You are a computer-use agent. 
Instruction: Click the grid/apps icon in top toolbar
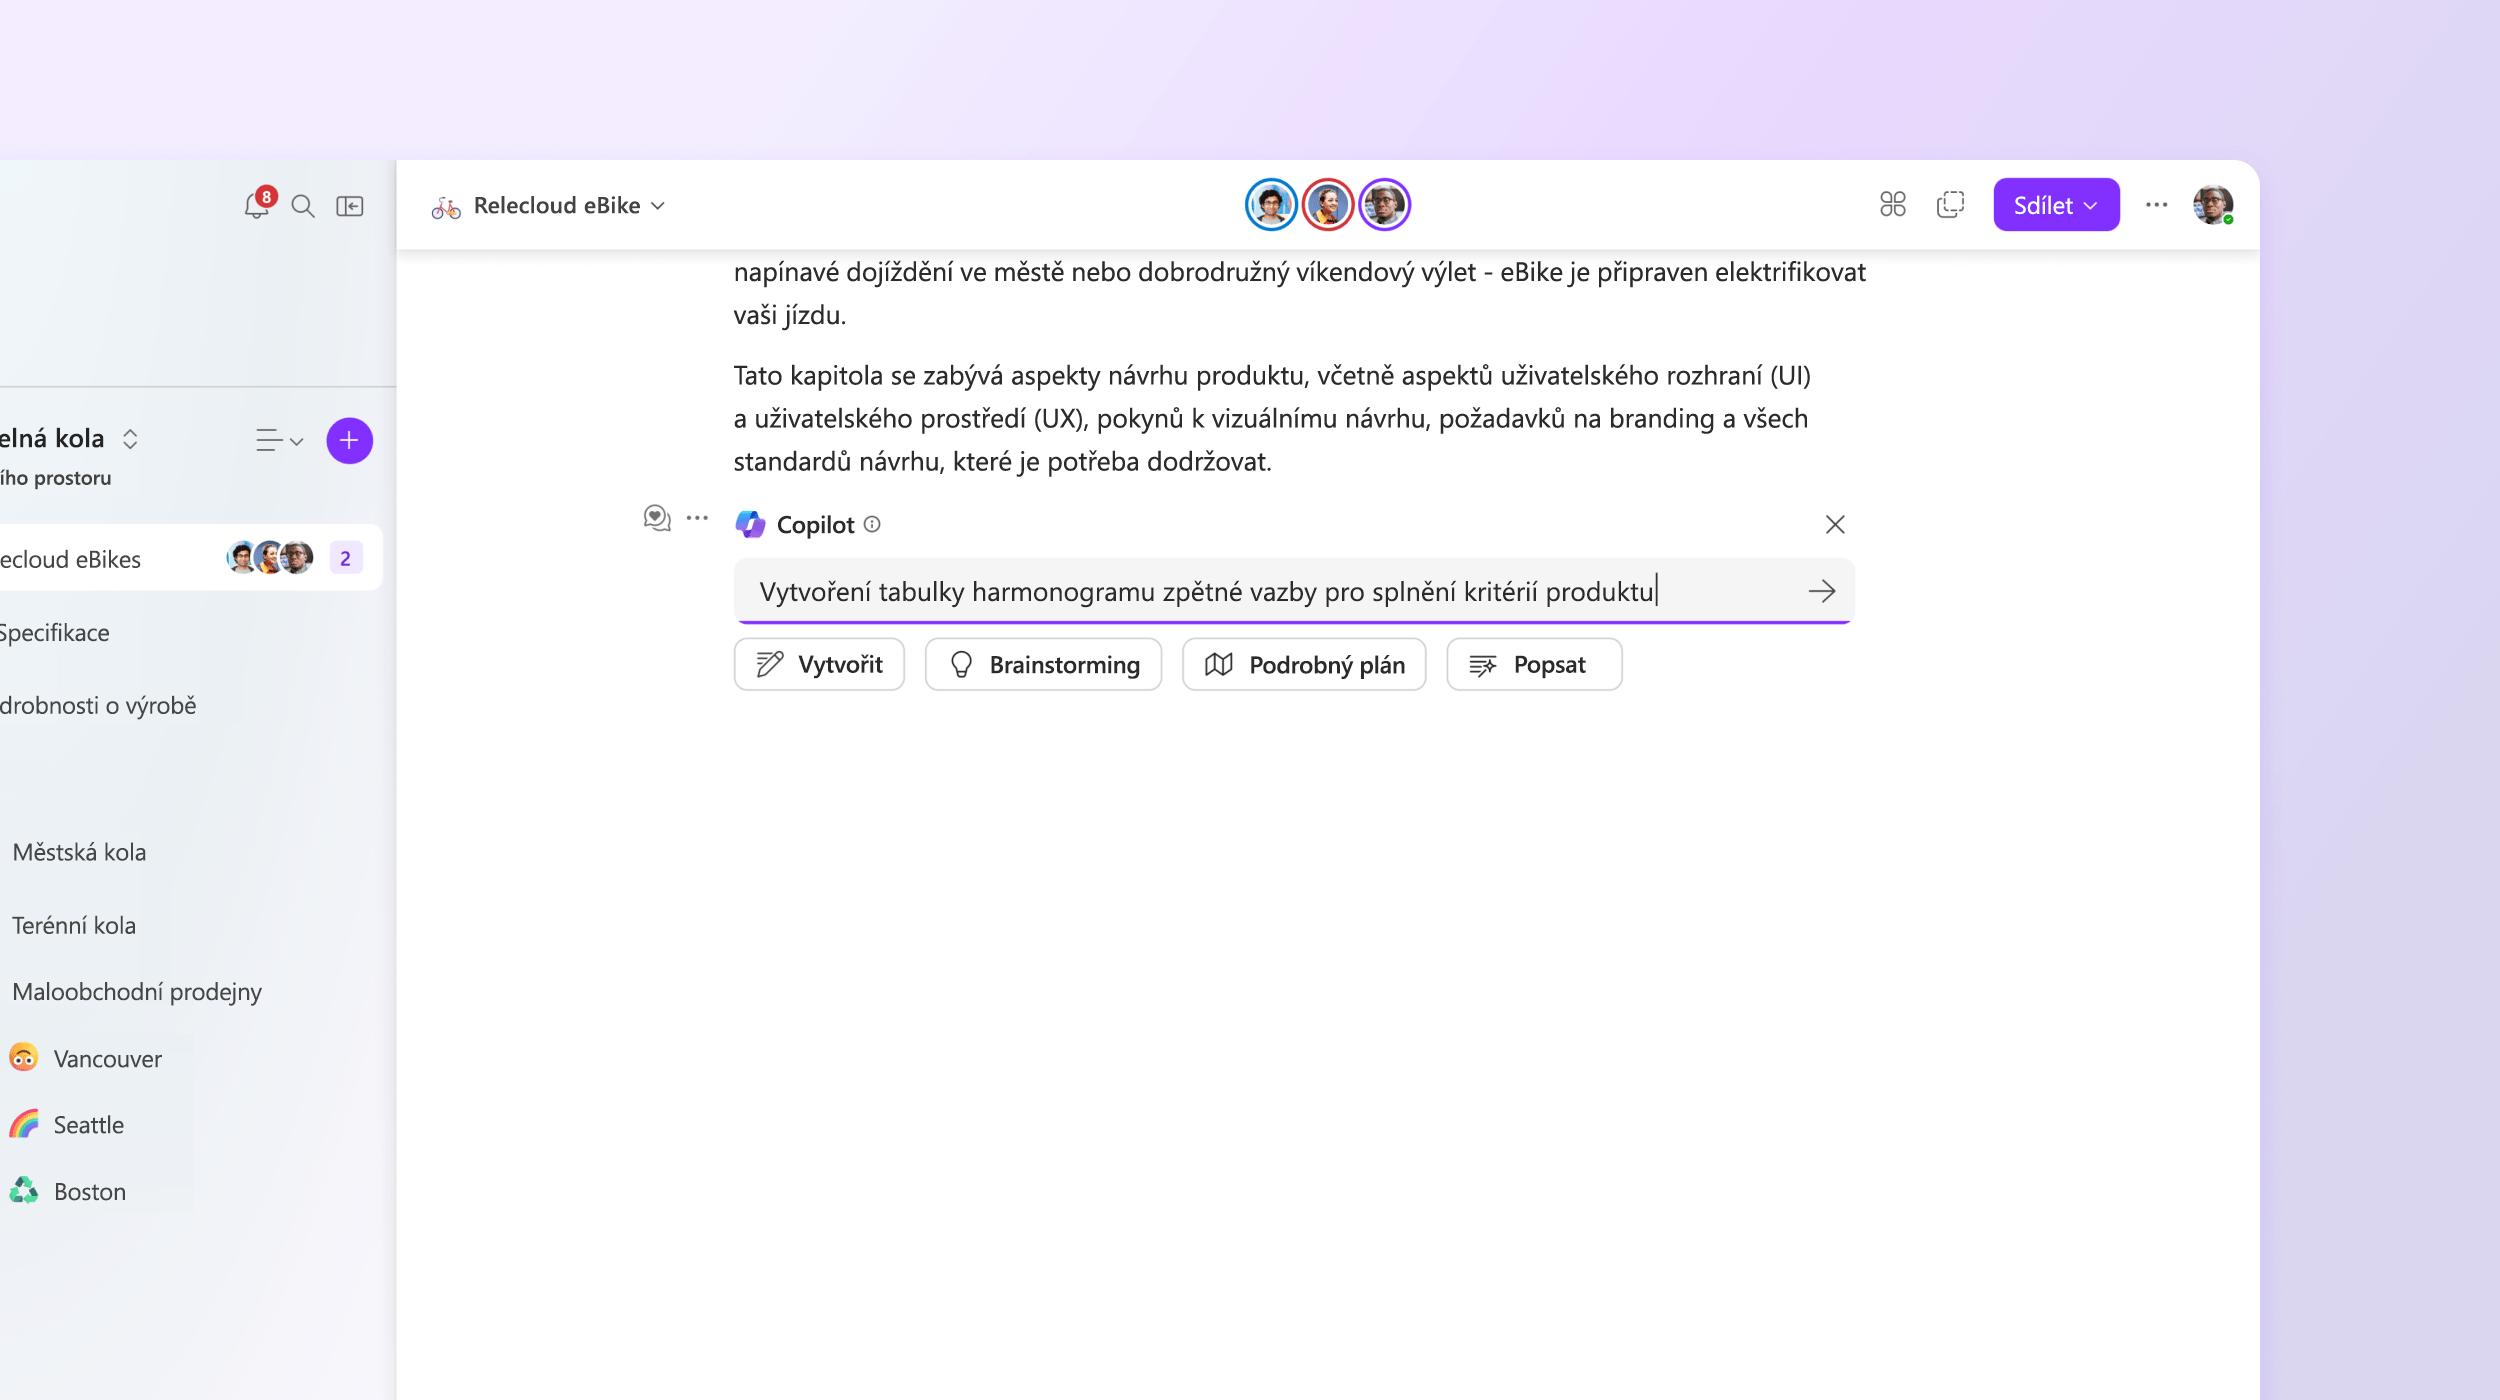point(1890,204)
